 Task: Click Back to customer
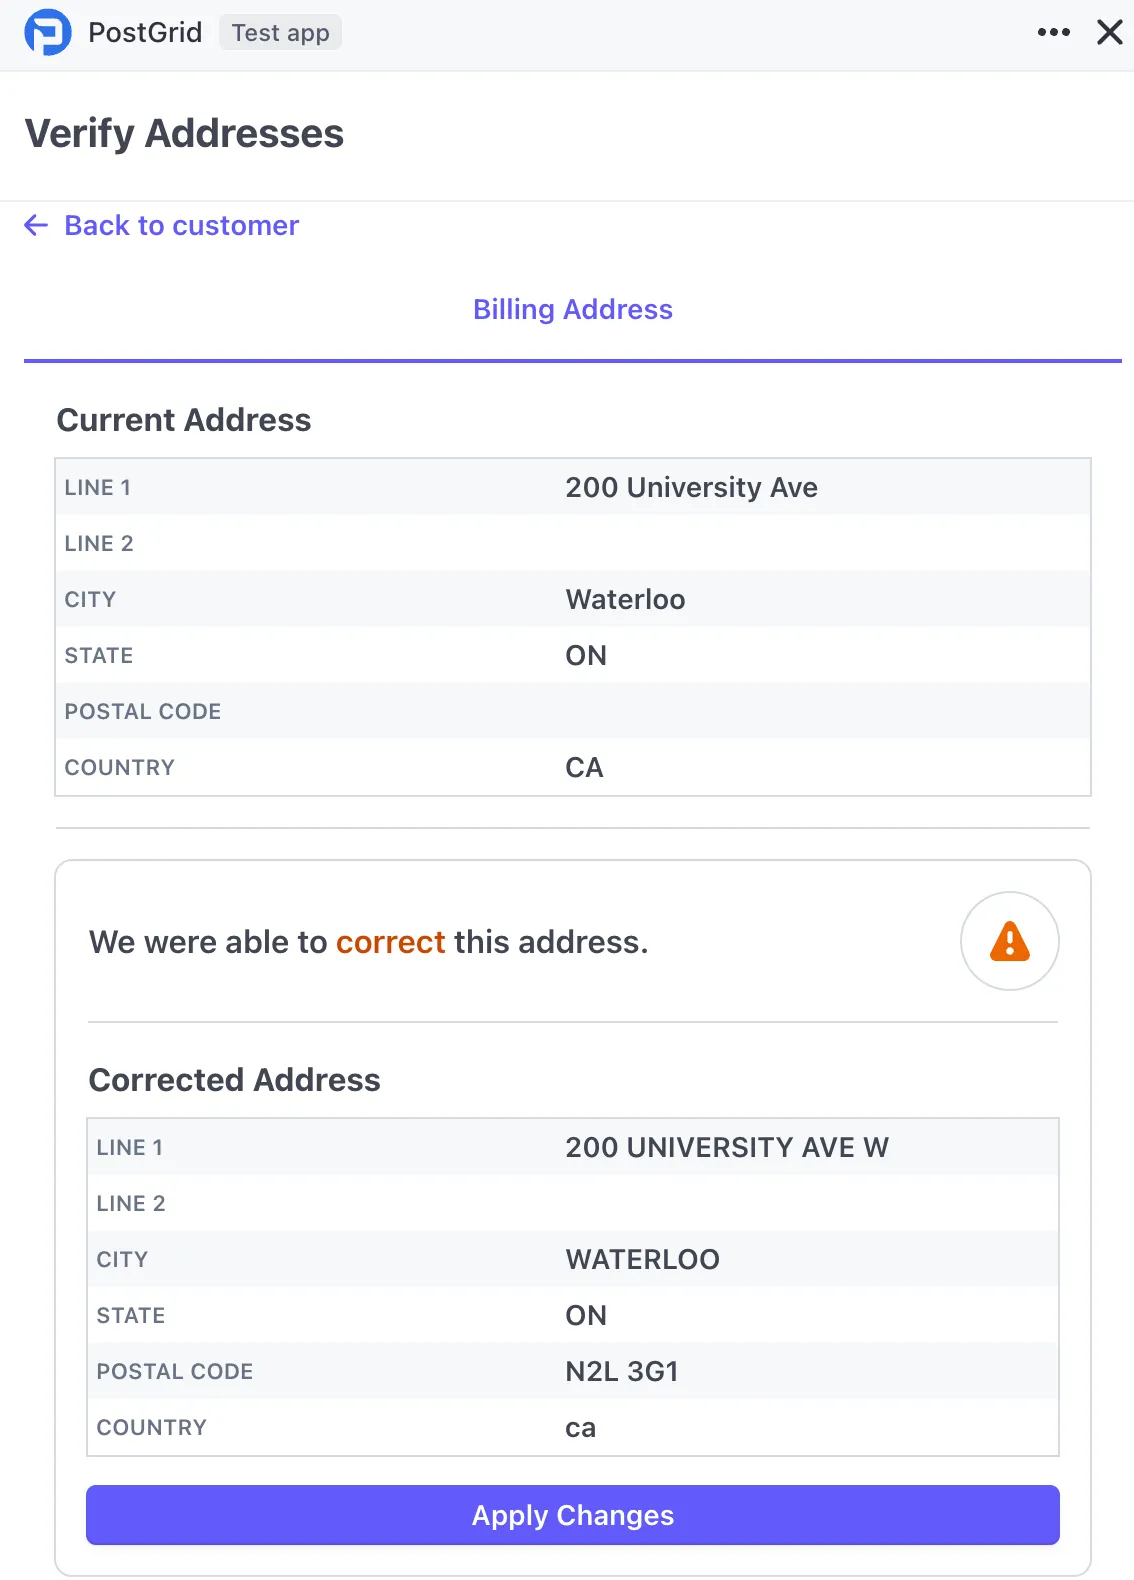click(x=181, y=225)
